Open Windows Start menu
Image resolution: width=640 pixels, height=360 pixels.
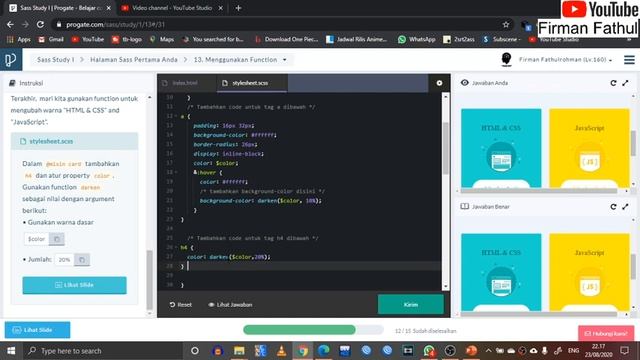tap(11, 351)
